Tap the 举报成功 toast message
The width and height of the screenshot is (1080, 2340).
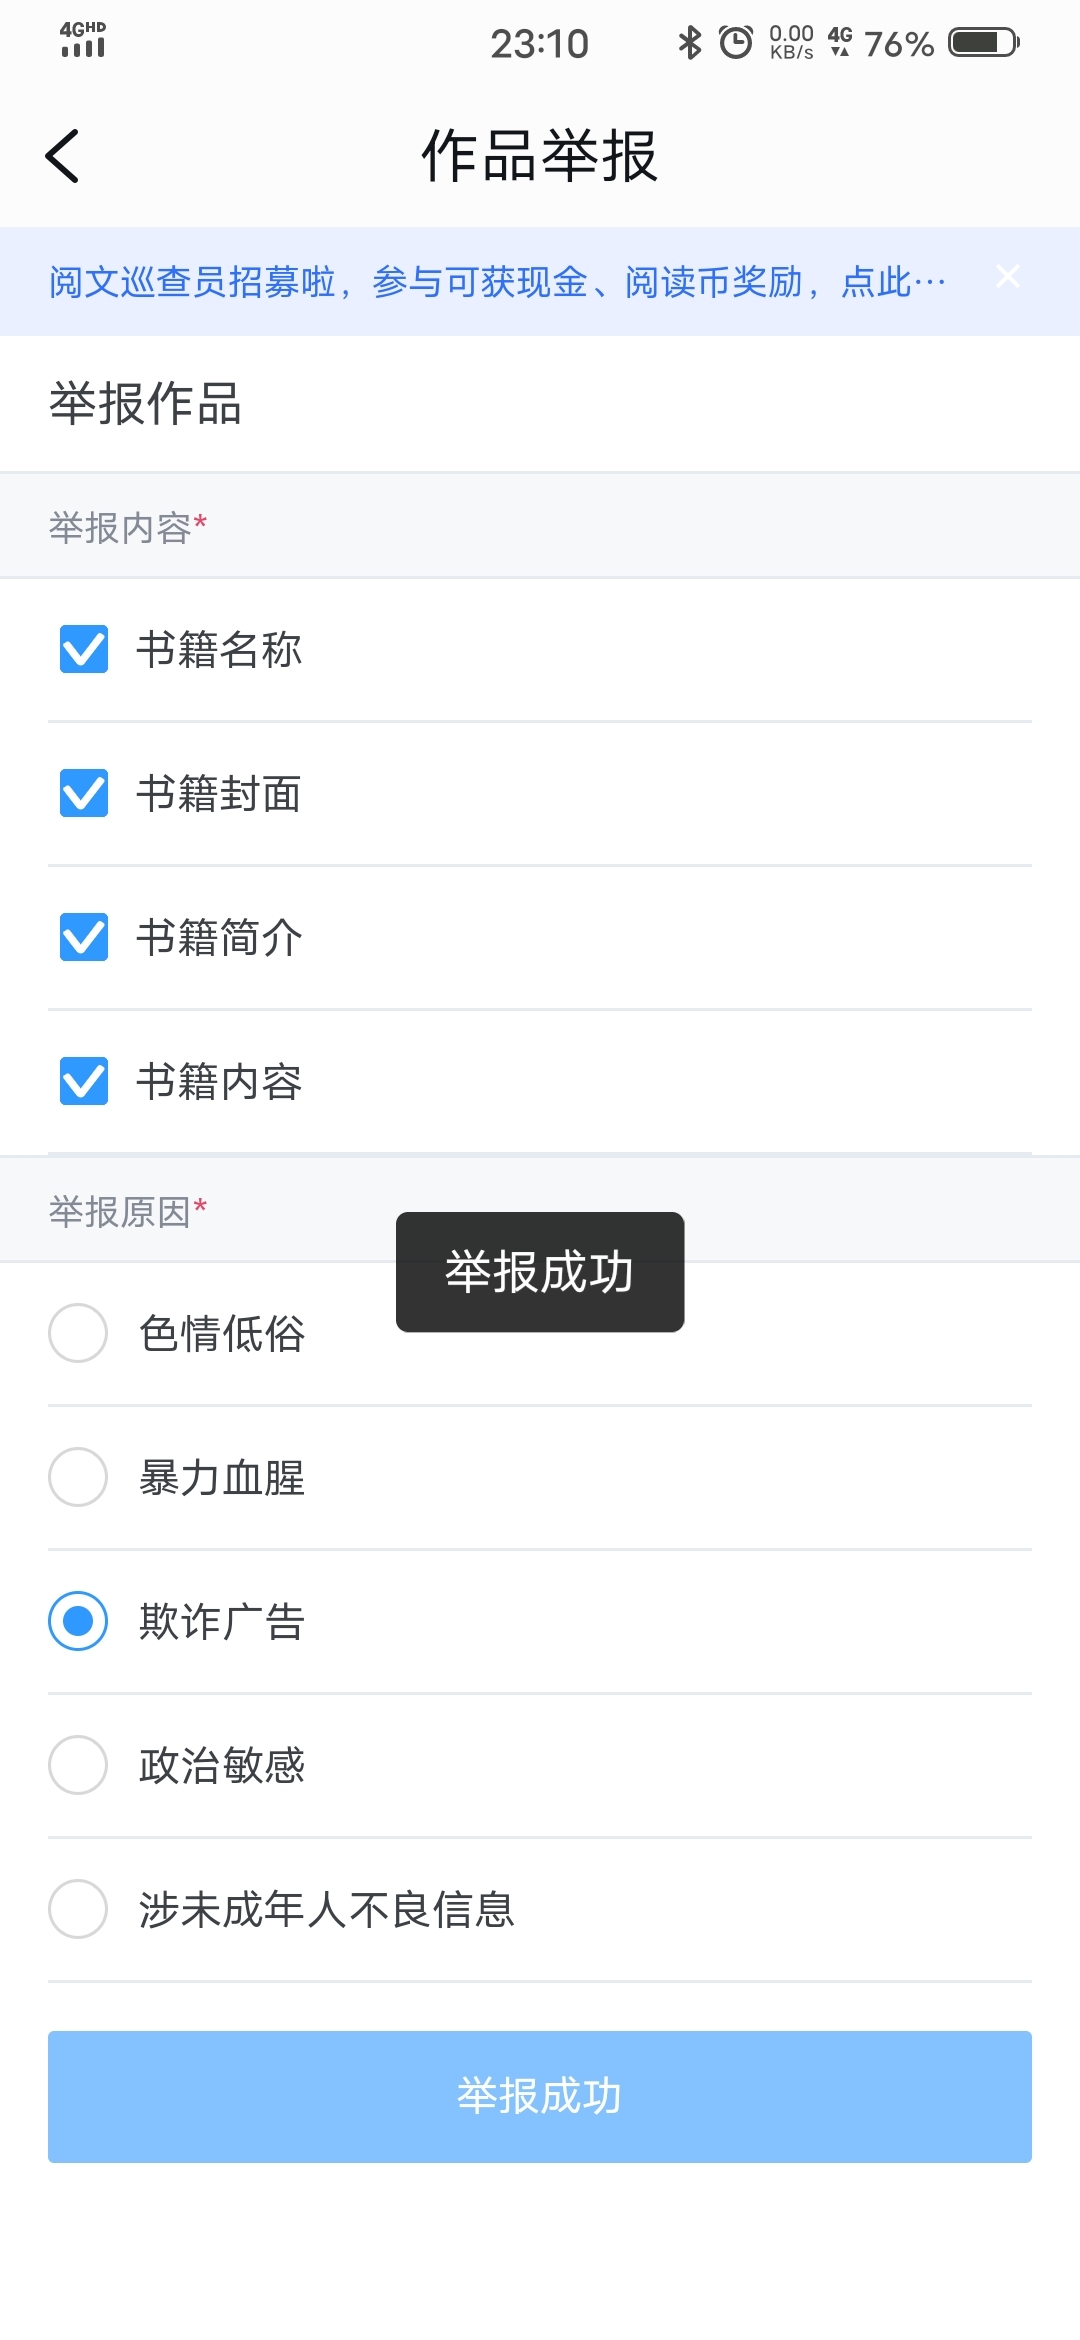(540, 1272)
